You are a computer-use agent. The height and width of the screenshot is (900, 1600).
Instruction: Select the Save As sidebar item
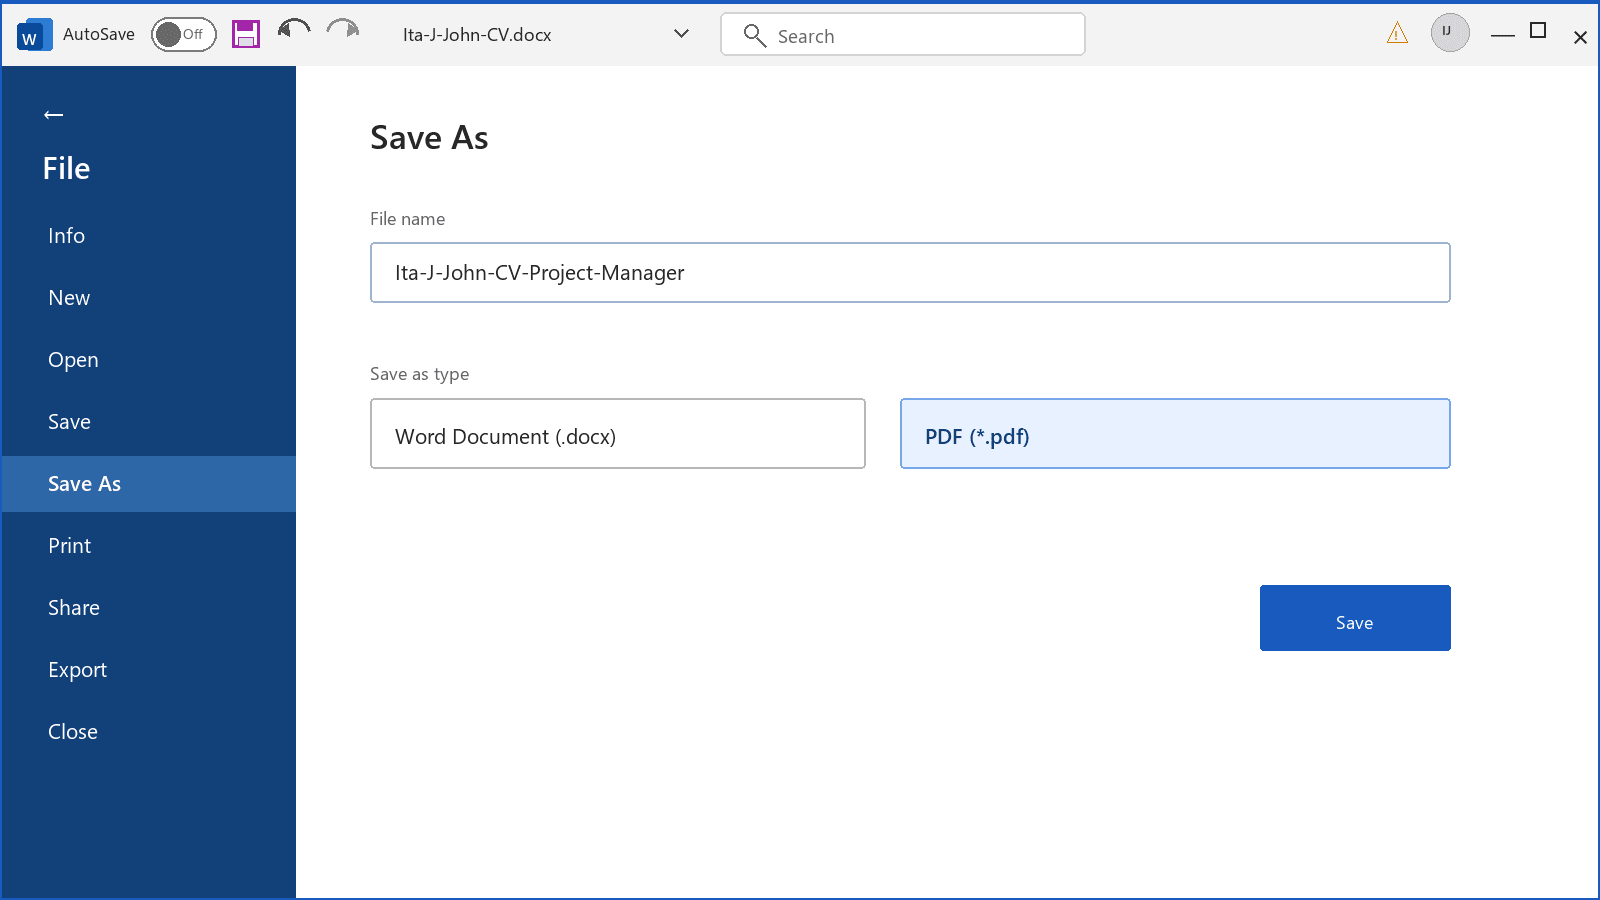coord(149,484)
